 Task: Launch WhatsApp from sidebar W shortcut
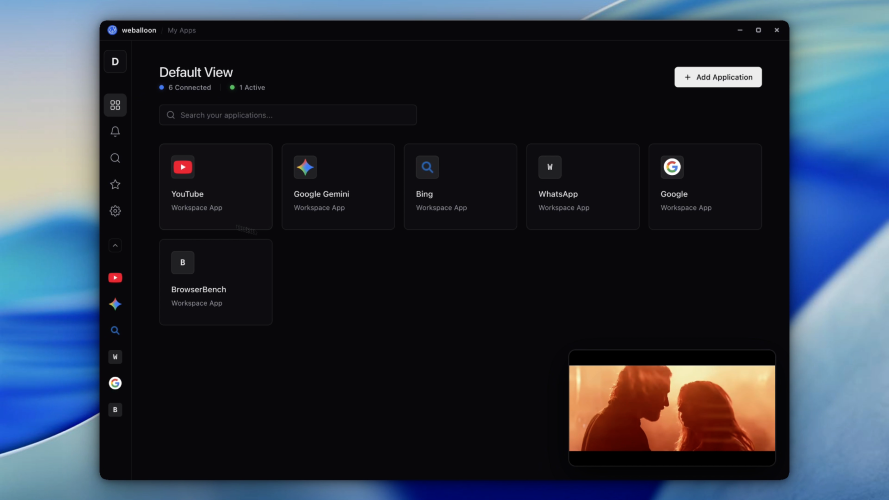click(x=115, y=357)
